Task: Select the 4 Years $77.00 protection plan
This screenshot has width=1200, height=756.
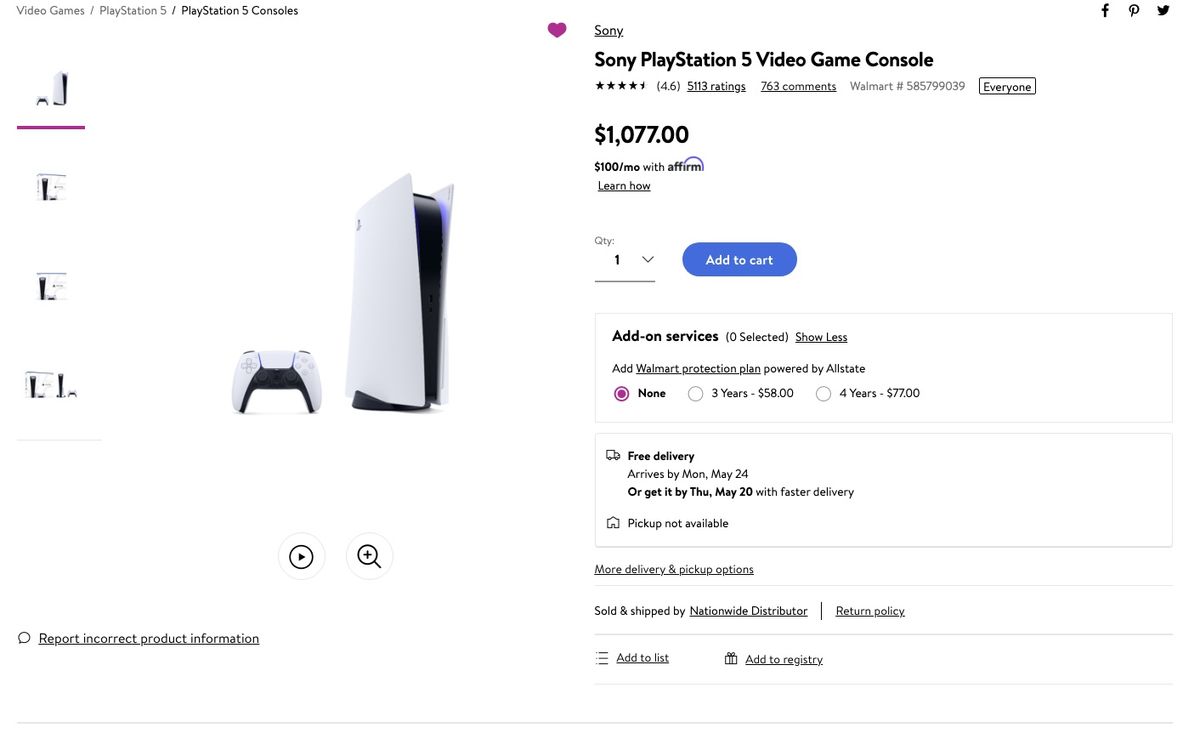Action: tap(823, 393)
